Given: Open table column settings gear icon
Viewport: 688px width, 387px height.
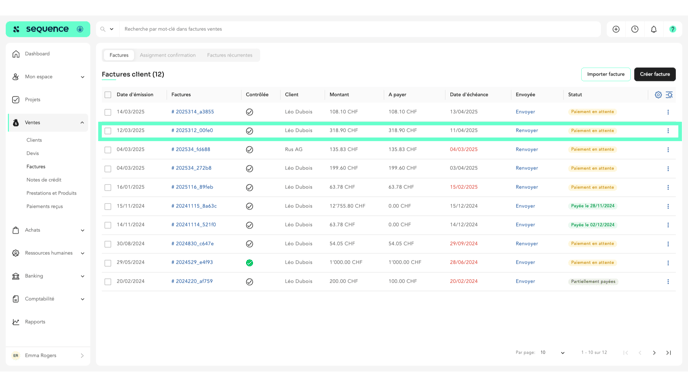Looking at the screenshot, I should [x=658, y=95].
